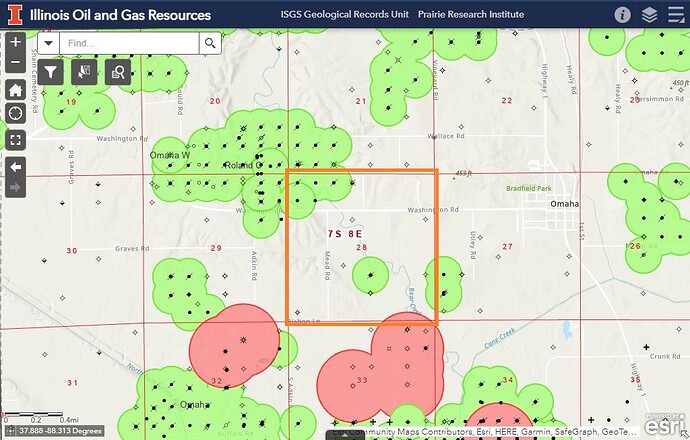Open the hamburger menu
The image size is (690, 440).
(676, 15)
